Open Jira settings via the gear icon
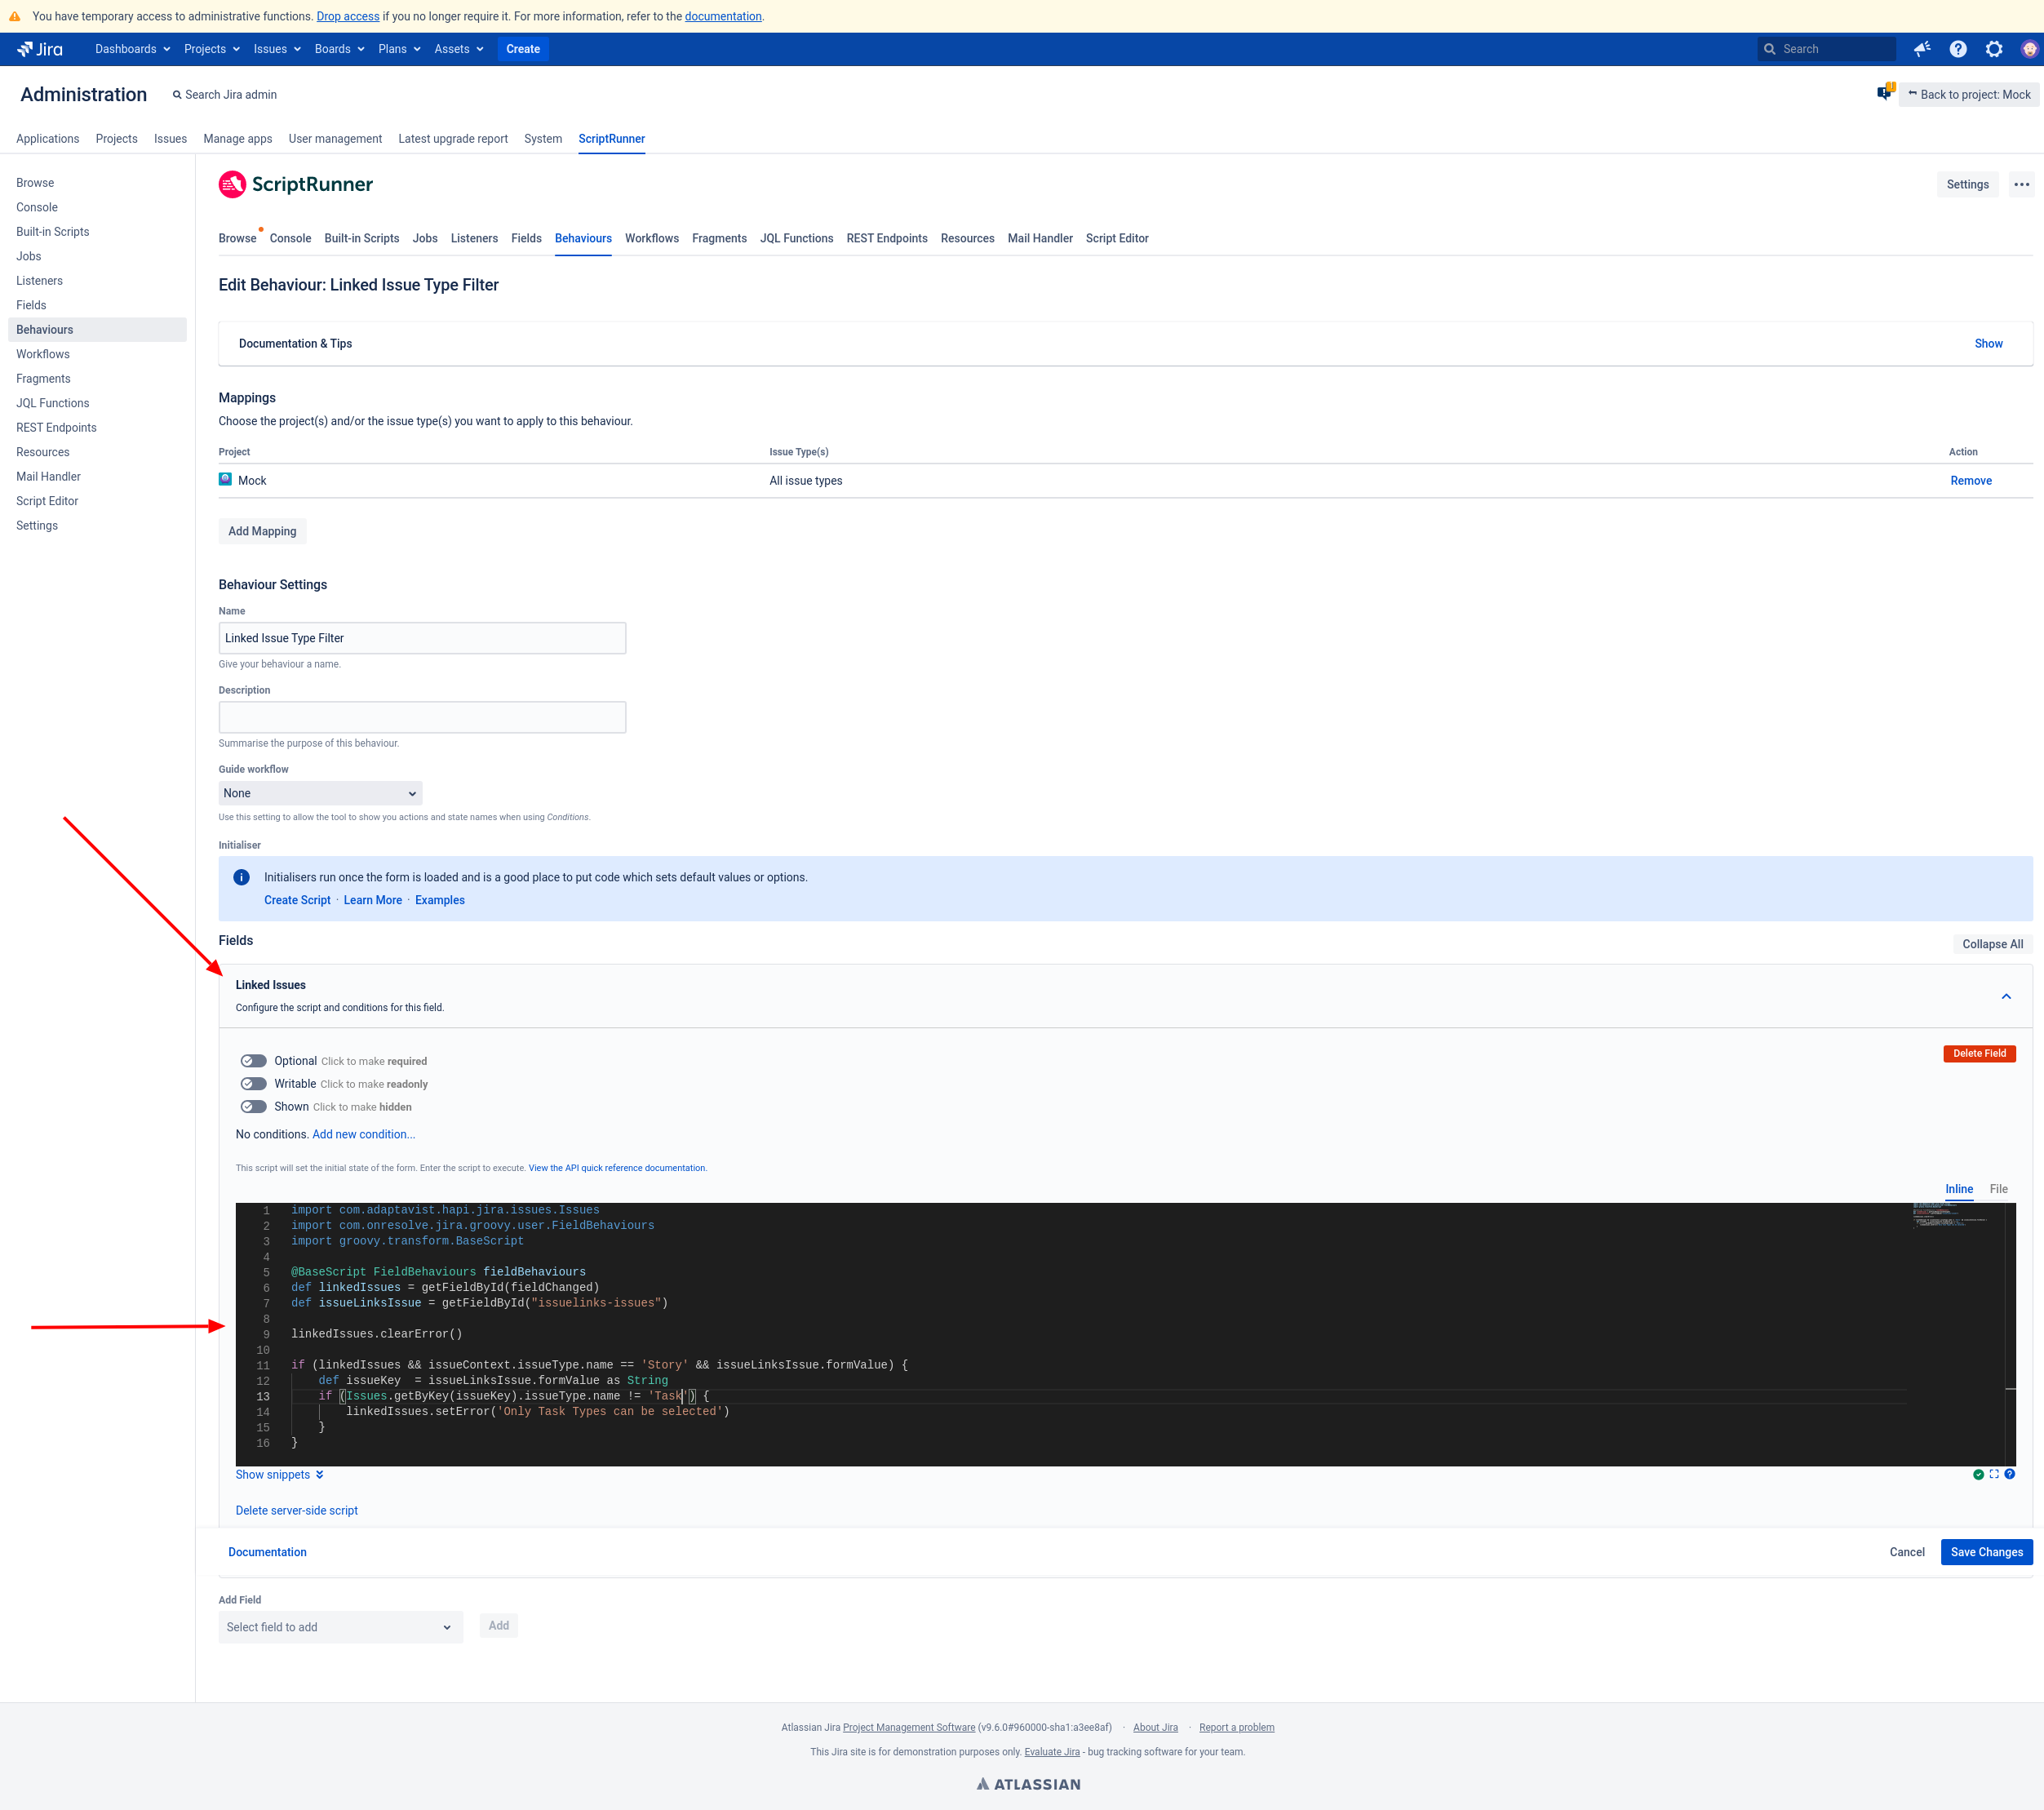This screenshot has height=1810, width=2044. click(x=1994, y=49)
